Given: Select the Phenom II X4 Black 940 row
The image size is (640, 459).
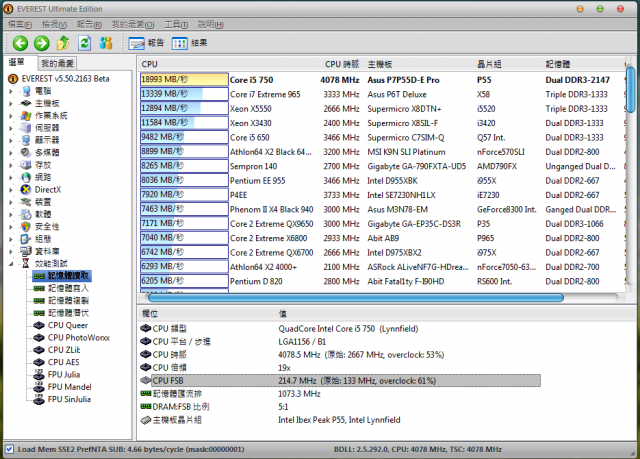Looking at the screenshot, I should coord(382,209).
